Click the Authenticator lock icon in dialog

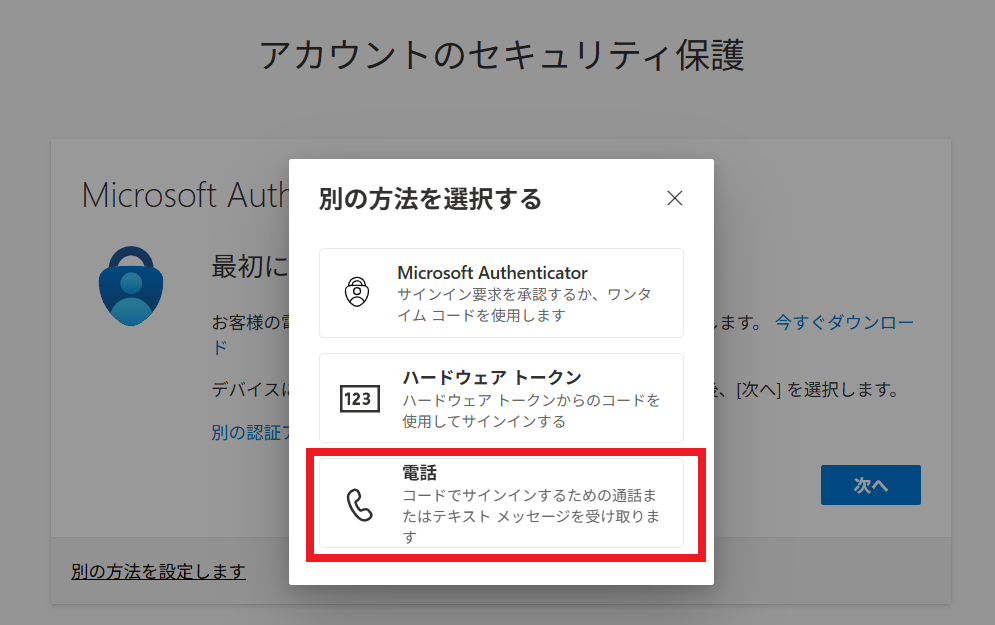pyautogui.click(x=357, y=292)
